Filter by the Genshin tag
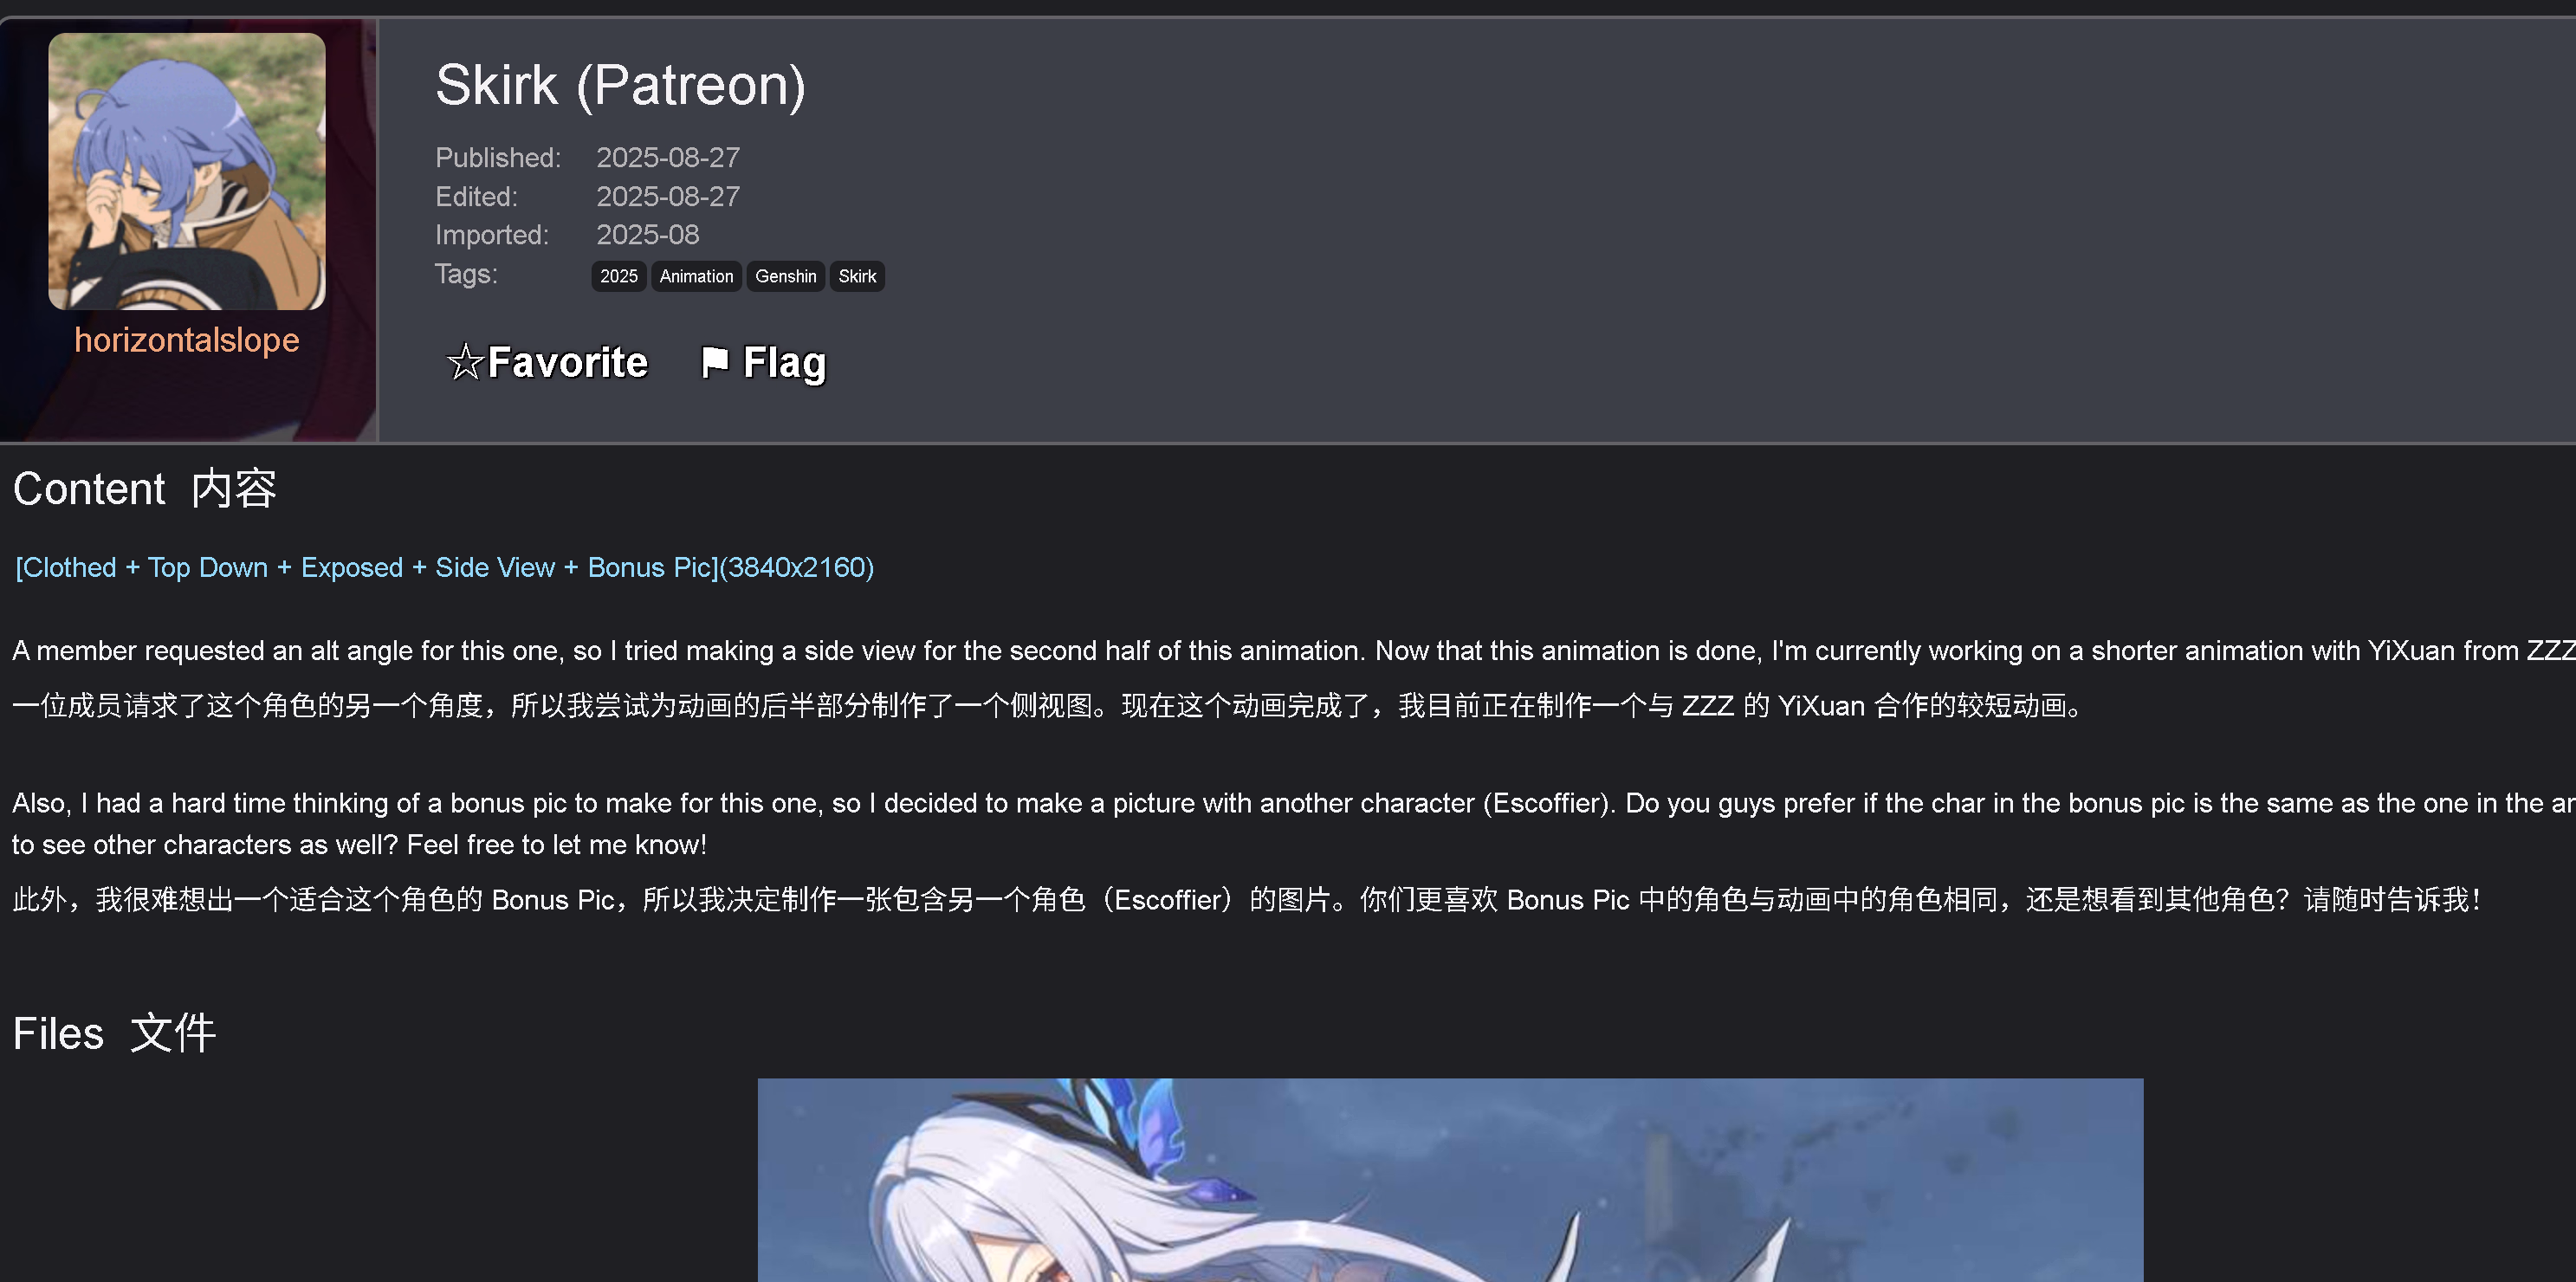2576x1282 pixels. coord(785,276)
